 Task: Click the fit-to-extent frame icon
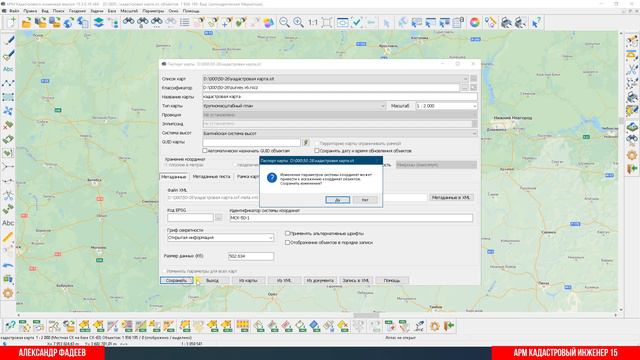327,22
